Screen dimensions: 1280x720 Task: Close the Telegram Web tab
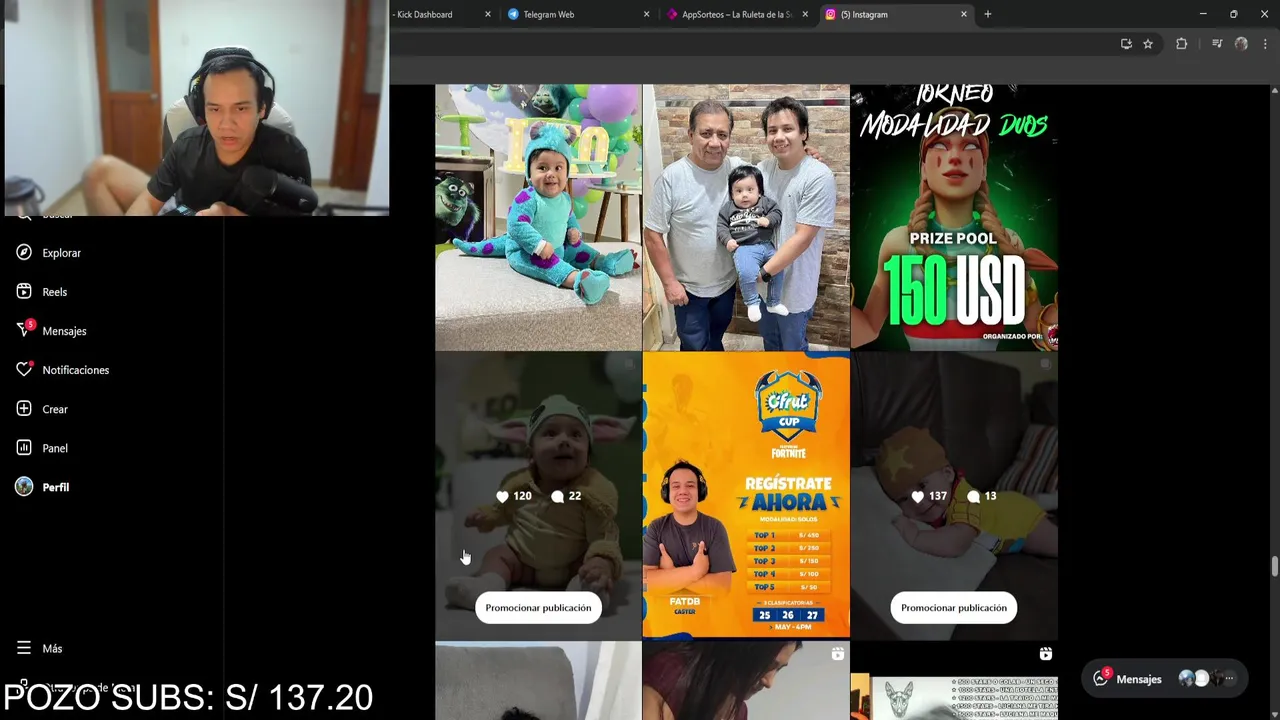click(646, 14)
